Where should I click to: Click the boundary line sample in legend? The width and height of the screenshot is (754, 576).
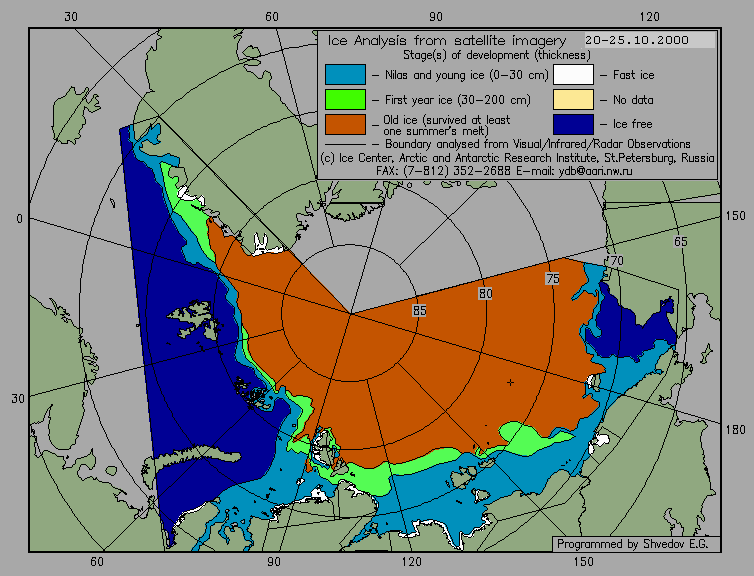tap(345, 144)
